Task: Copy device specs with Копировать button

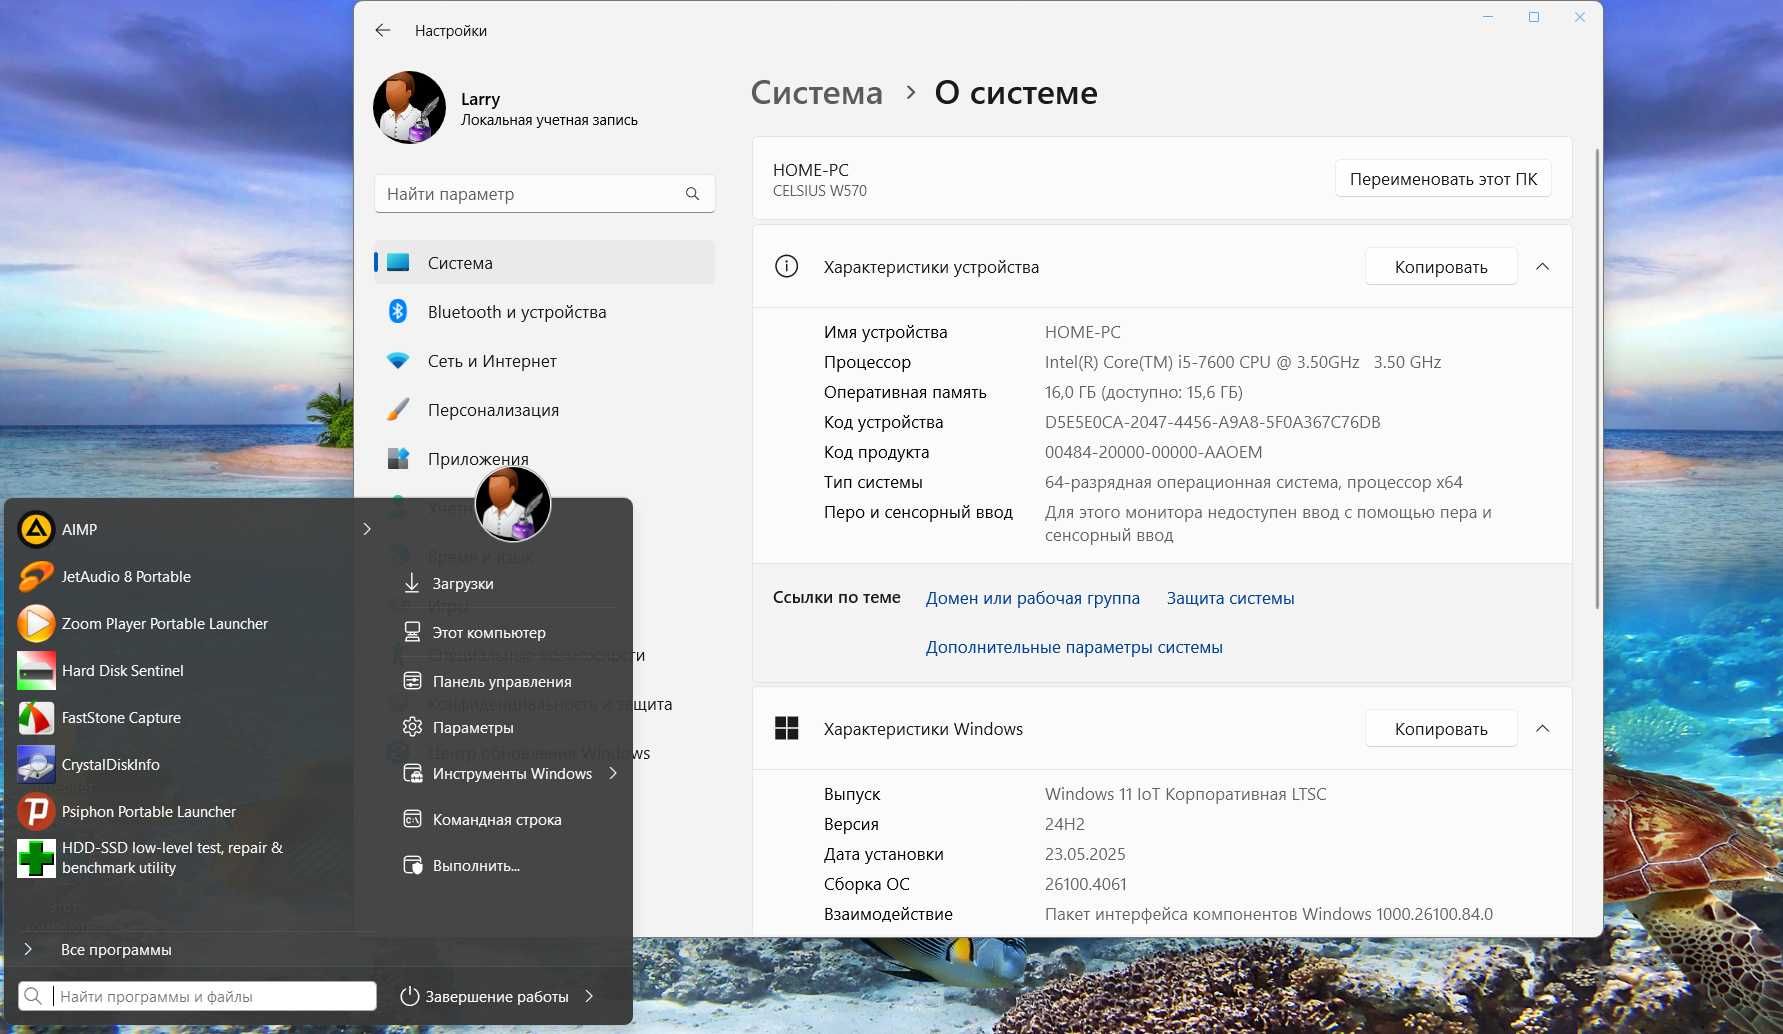Action: [1441, 267]
